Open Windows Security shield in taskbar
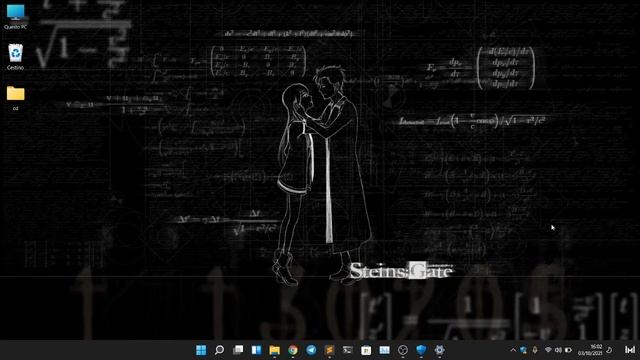Screen dimensions: 640x360 point(421,350)
